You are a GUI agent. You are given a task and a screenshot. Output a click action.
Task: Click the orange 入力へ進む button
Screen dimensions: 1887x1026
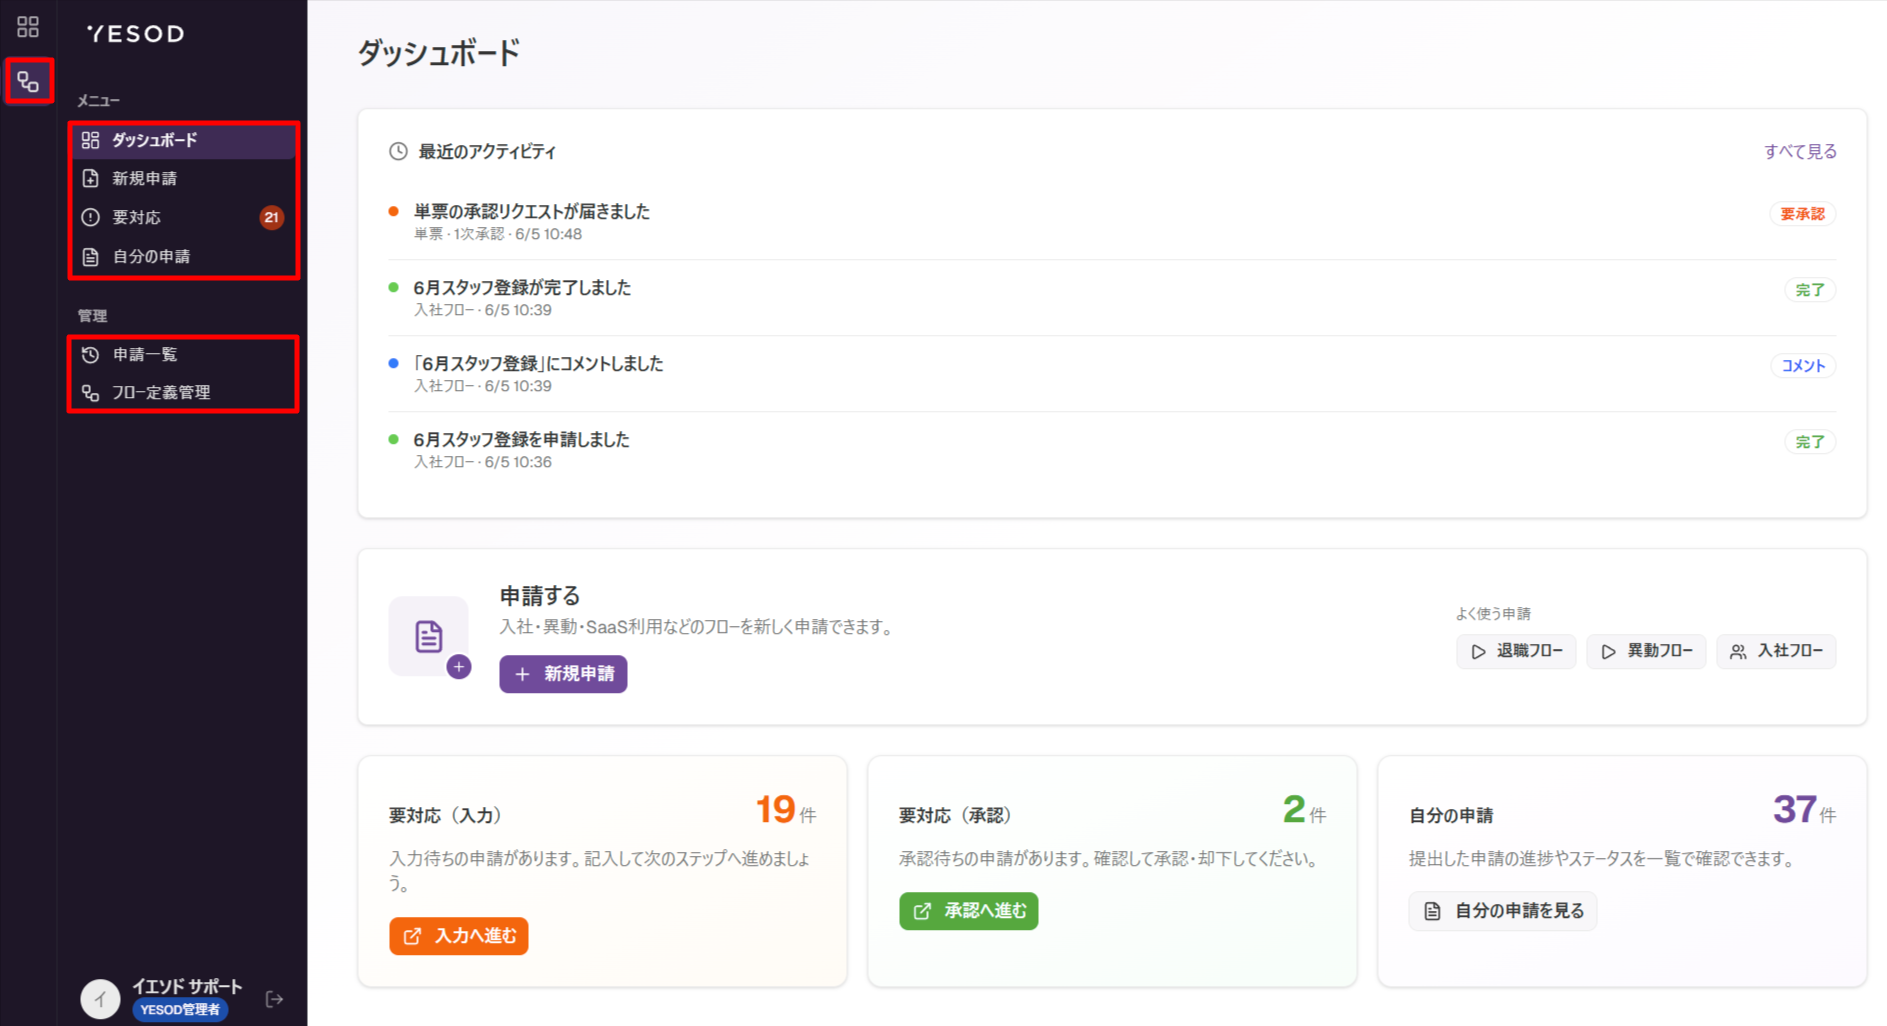459,936
